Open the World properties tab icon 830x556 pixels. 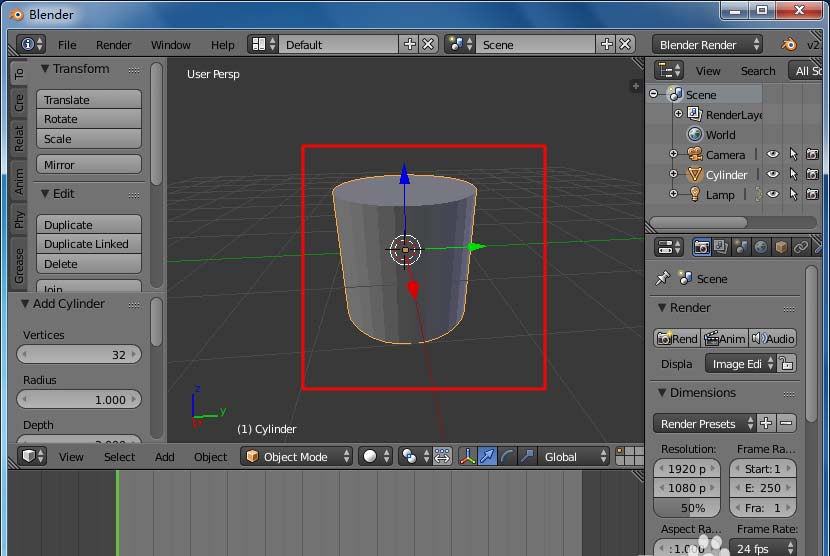coord(761,247)
